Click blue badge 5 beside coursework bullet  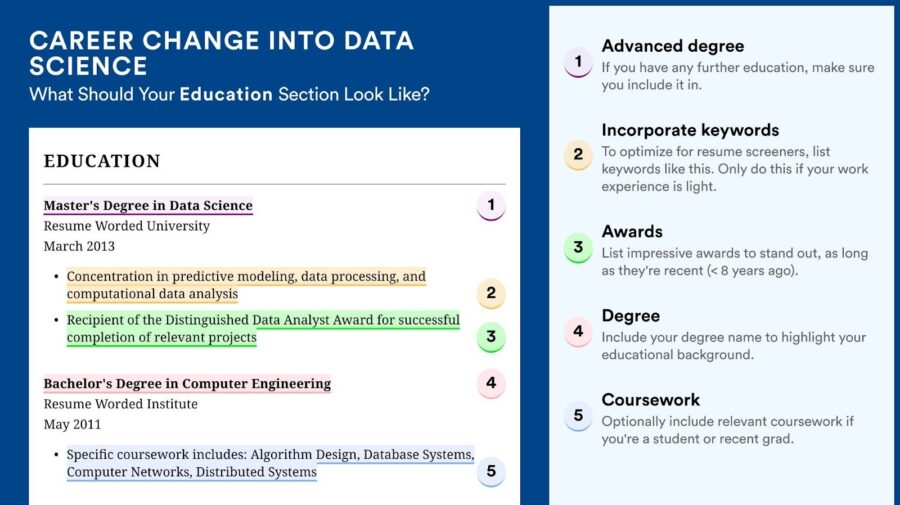[491, 471]
